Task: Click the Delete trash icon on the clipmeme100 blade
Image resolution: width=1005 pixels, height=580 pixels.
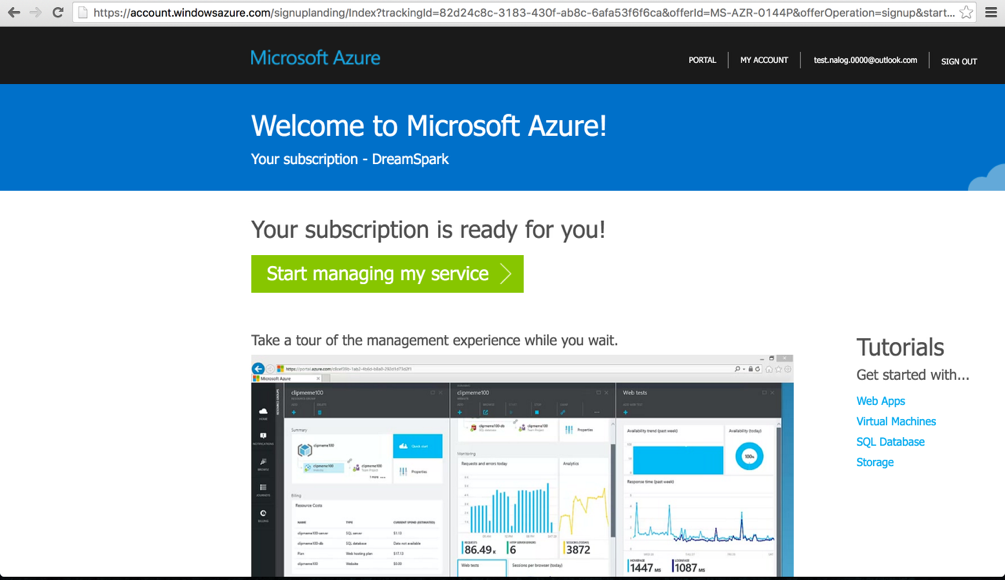Action: pyautogui.click(x=319, y=412)
